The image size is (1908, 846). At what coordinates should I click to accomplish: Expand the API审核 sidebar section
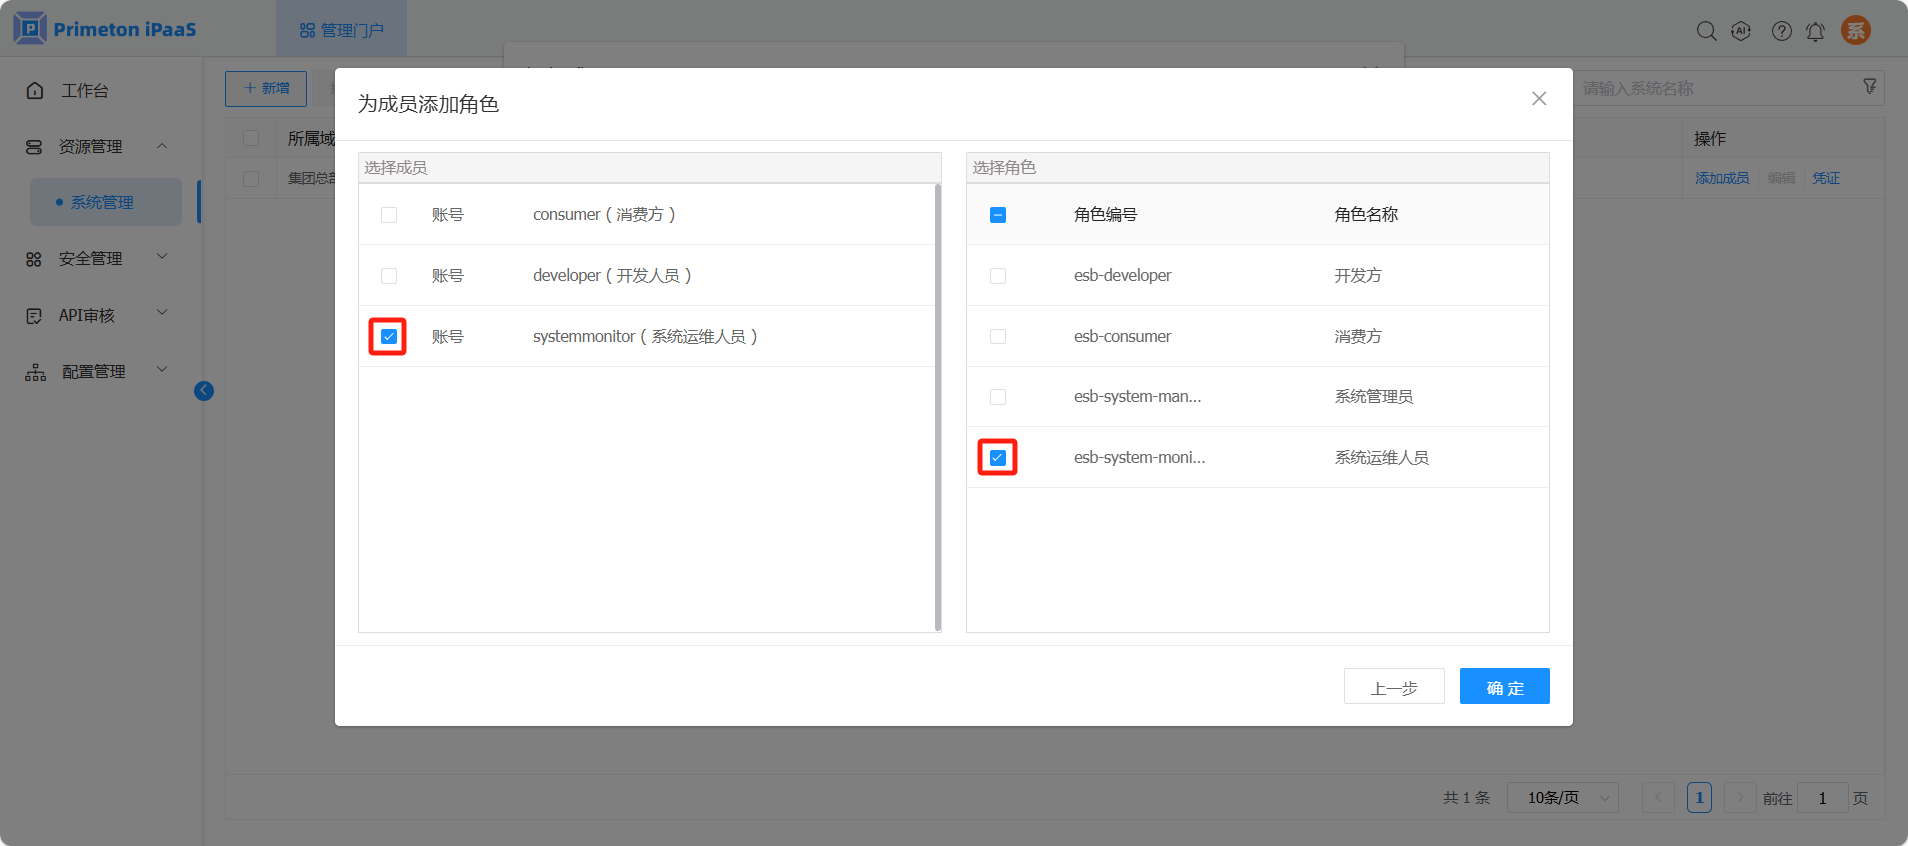pos(96,315)
